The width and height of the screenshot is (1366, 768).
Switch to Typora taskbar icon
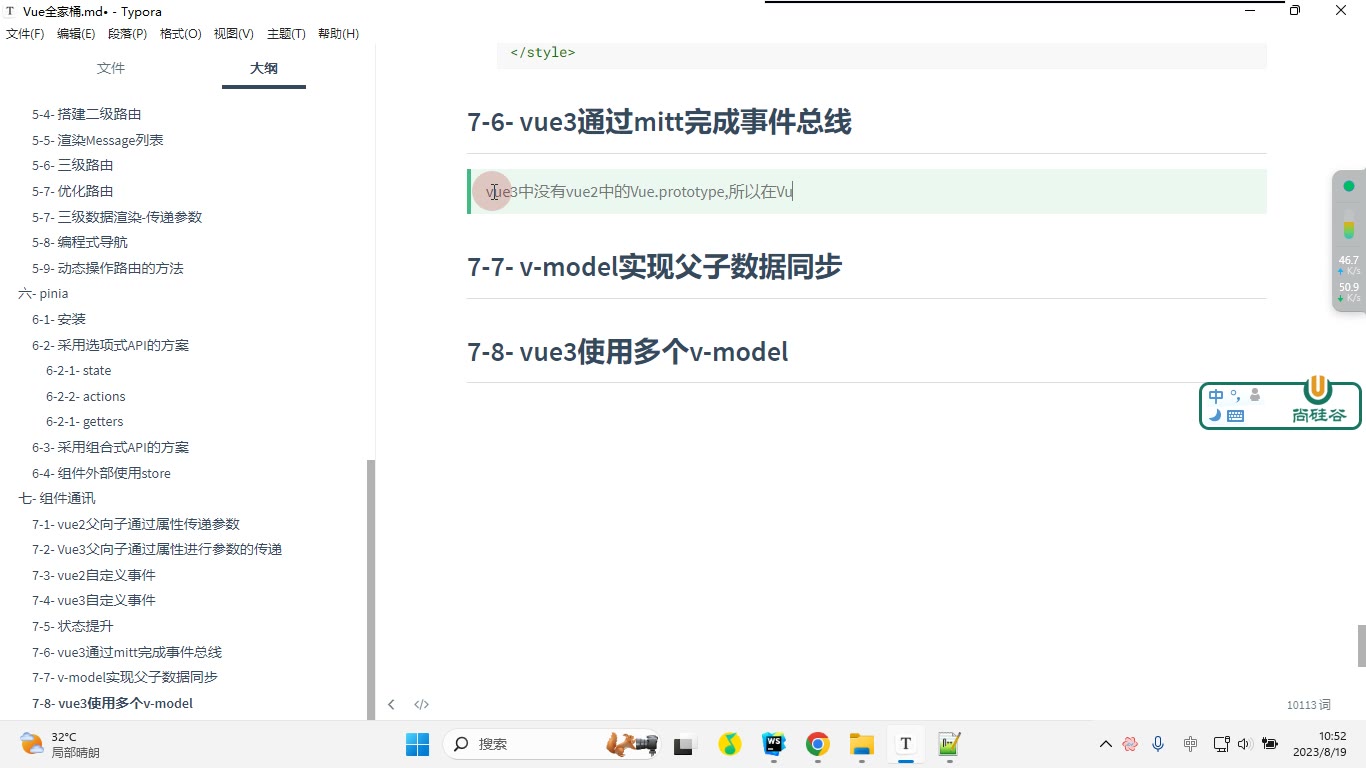[x=906, y=744]
